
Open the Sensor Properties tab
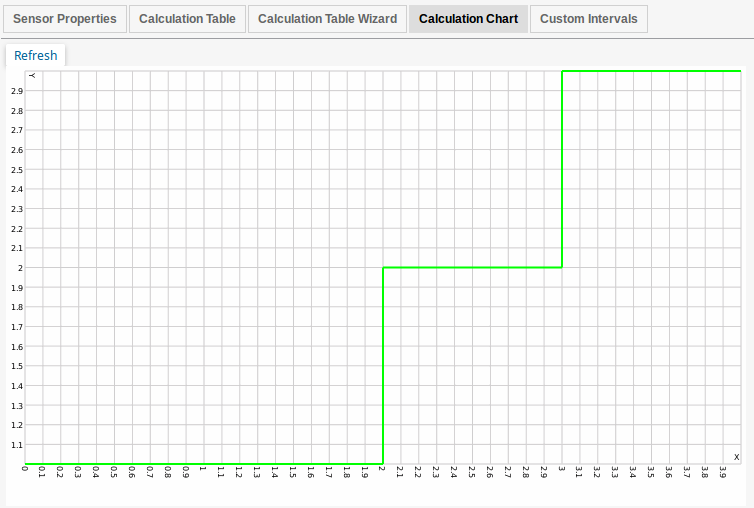(x=65, y=19)
